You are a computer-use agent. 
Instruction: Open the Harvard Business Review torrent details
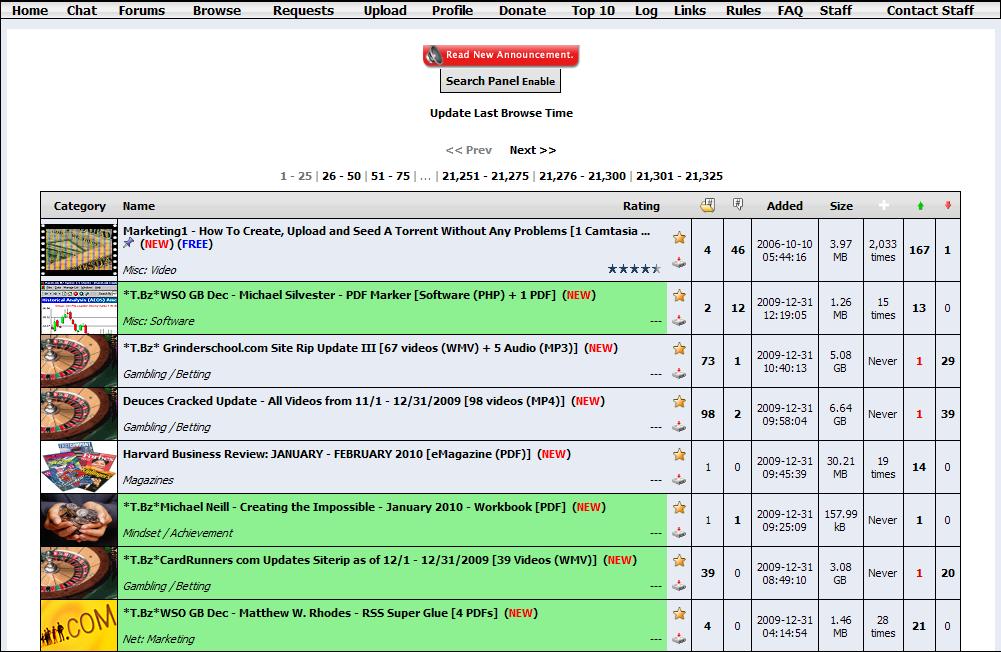(327, 454)
